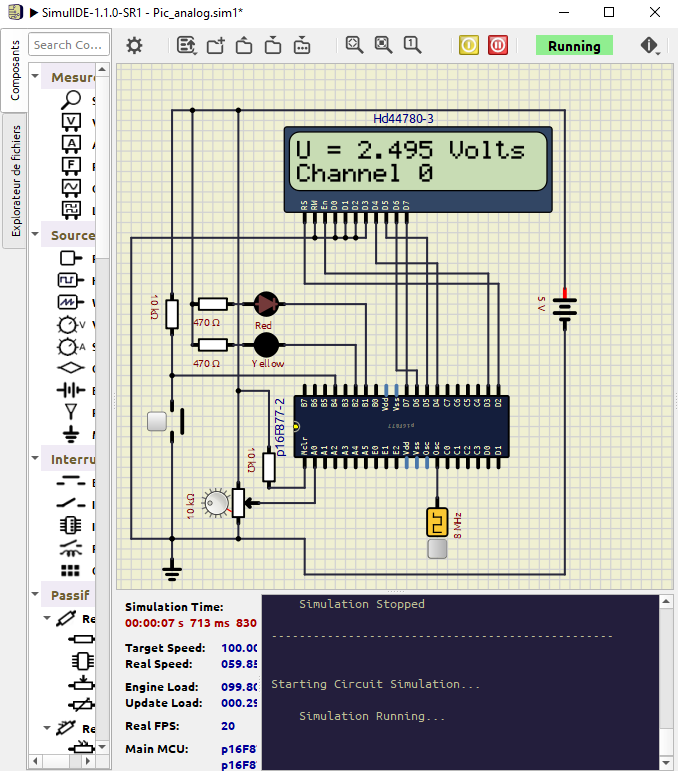
Task: Switch to the Composants tab
Action: tap(15, 71)
